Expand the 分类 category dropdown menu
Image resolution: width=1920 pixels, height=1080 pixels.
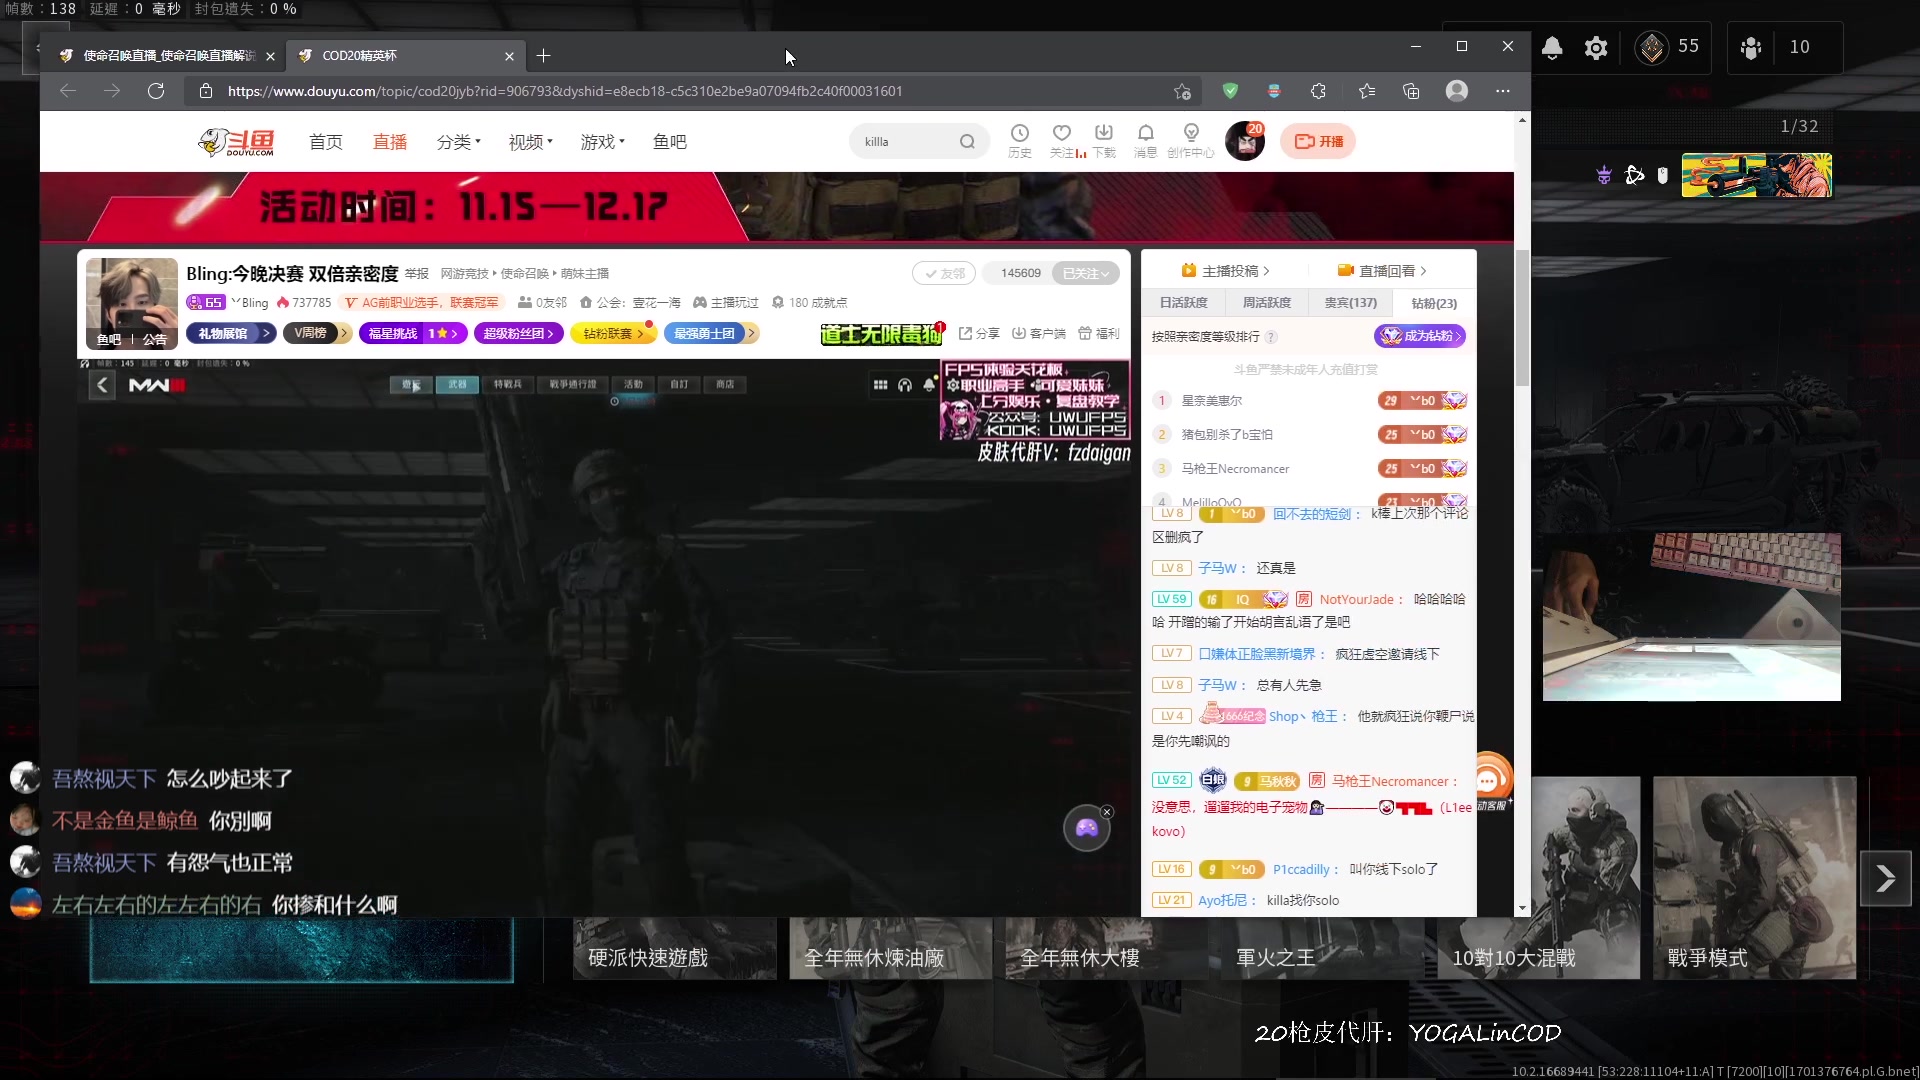click(x=459, y=142)
